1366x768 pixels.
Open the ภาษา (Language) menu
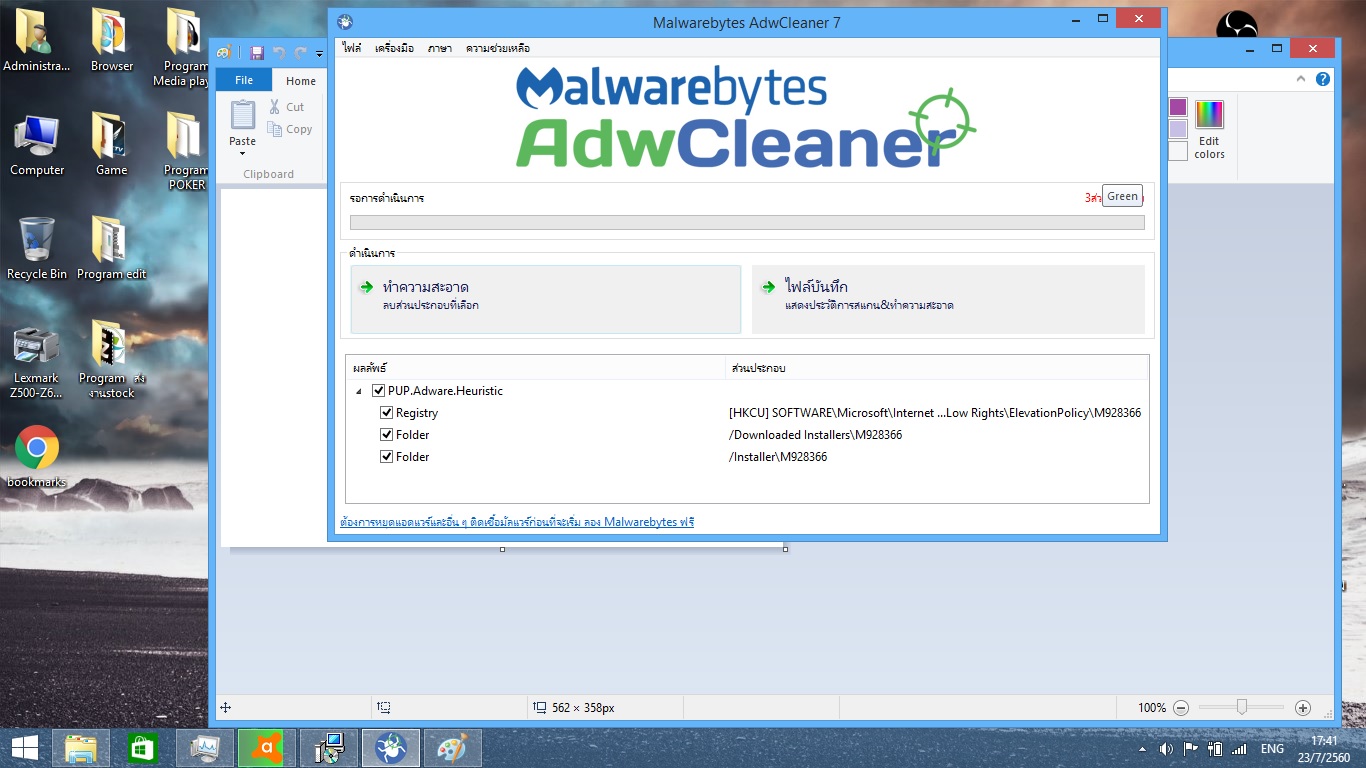439,48
